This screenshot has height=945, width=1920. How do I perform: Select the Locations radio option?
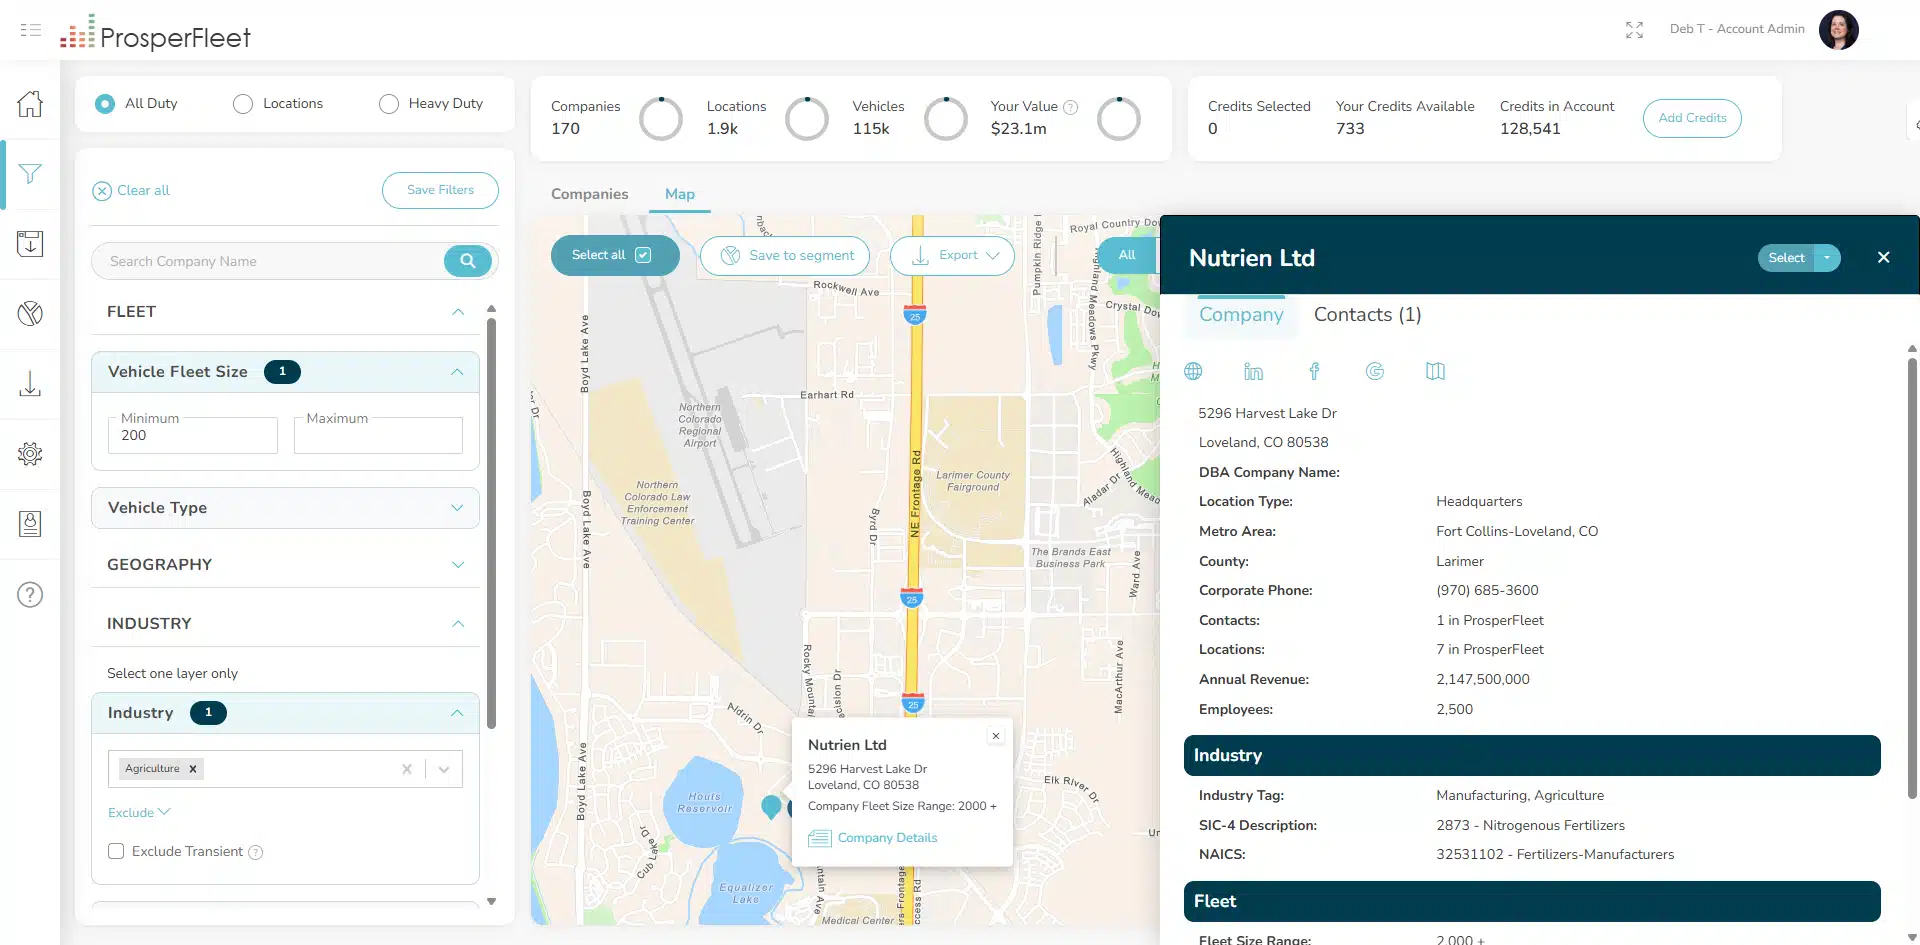coord(243,104)
